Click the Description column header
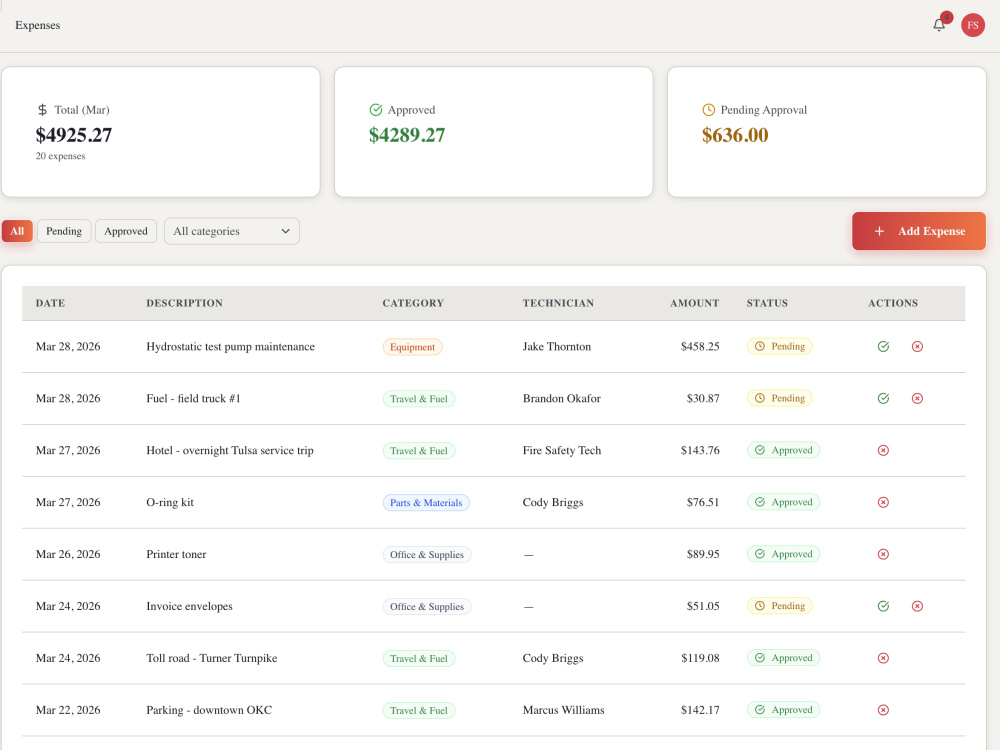The width and height of the screenshot is (1000, 750). pyautogui.click(x=184, y=303)
